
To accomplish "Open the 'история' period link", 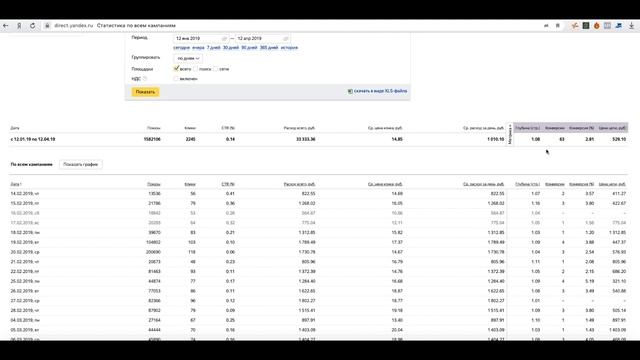I will pyautogui.click(x=289, y=48).
